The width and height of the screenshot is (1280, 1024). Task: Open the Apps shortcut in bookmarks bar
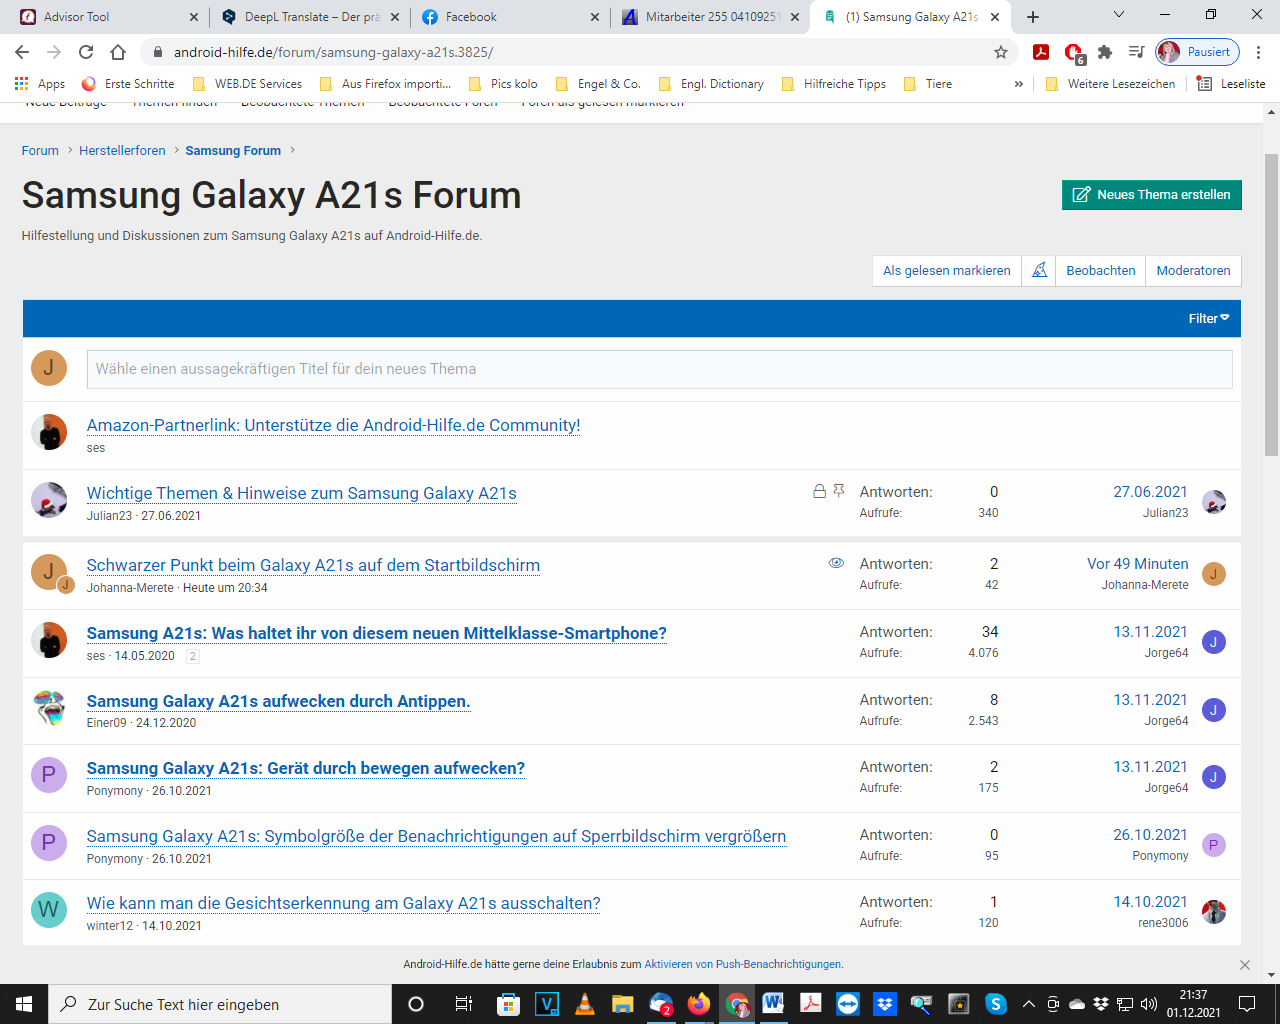click(40, 84)
